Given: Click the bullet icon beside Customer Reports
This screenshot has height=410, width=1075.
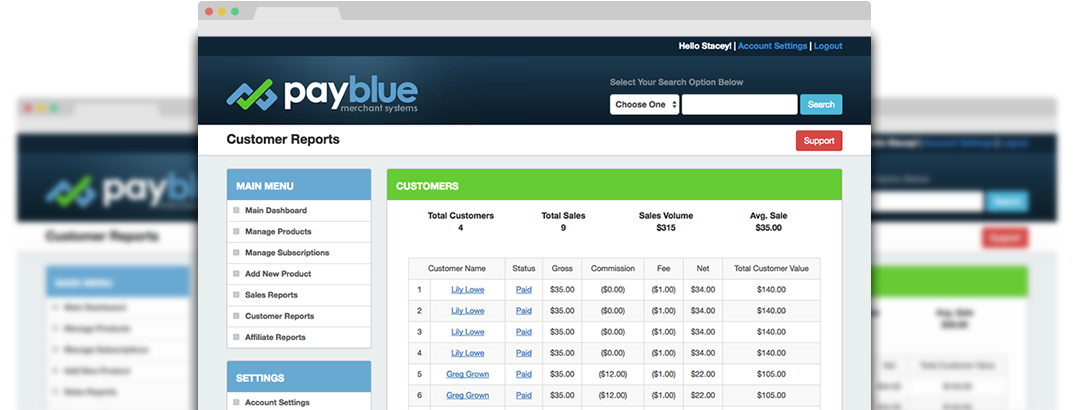Looking at the screenshot, I should pyautogui.click(x=237, y=317).
